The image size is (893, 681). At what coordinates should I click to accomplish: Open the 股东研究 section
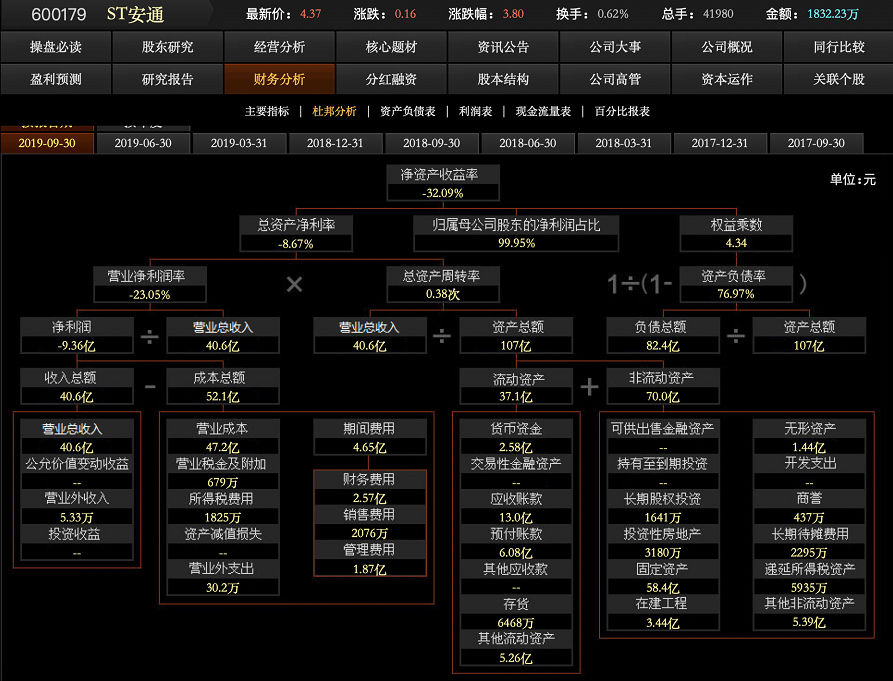pyautogui.click(x=168, y=47)
